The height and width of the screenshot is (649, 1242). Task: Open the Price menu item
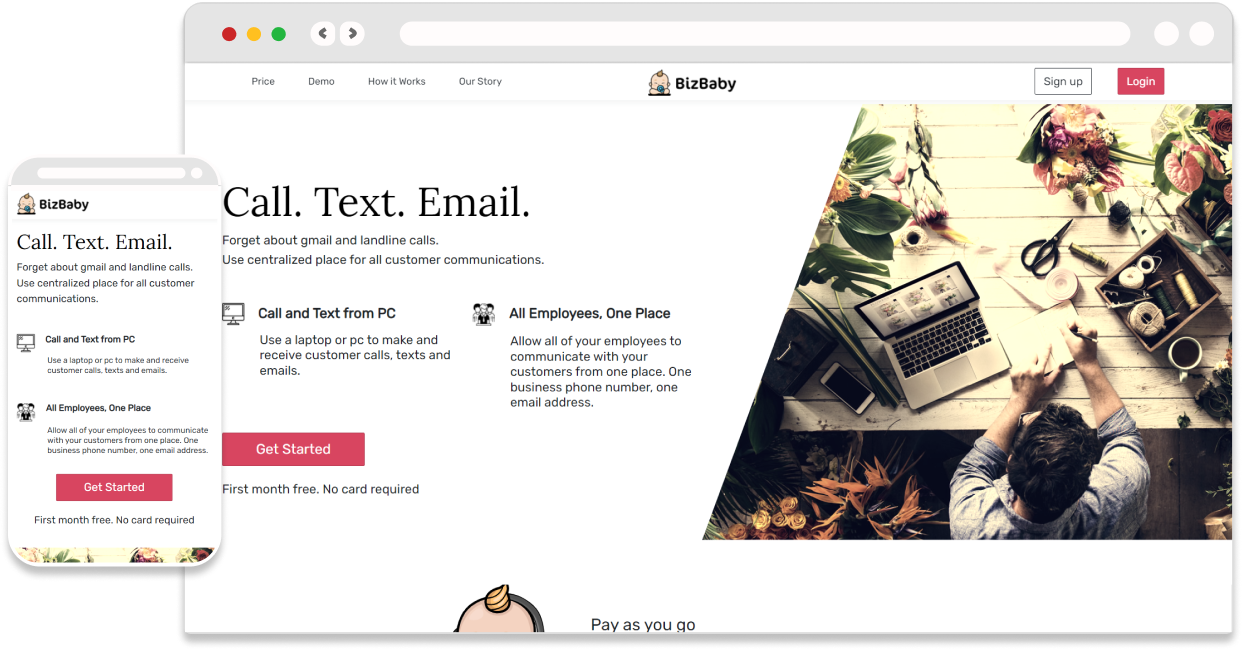click(263, 82)
